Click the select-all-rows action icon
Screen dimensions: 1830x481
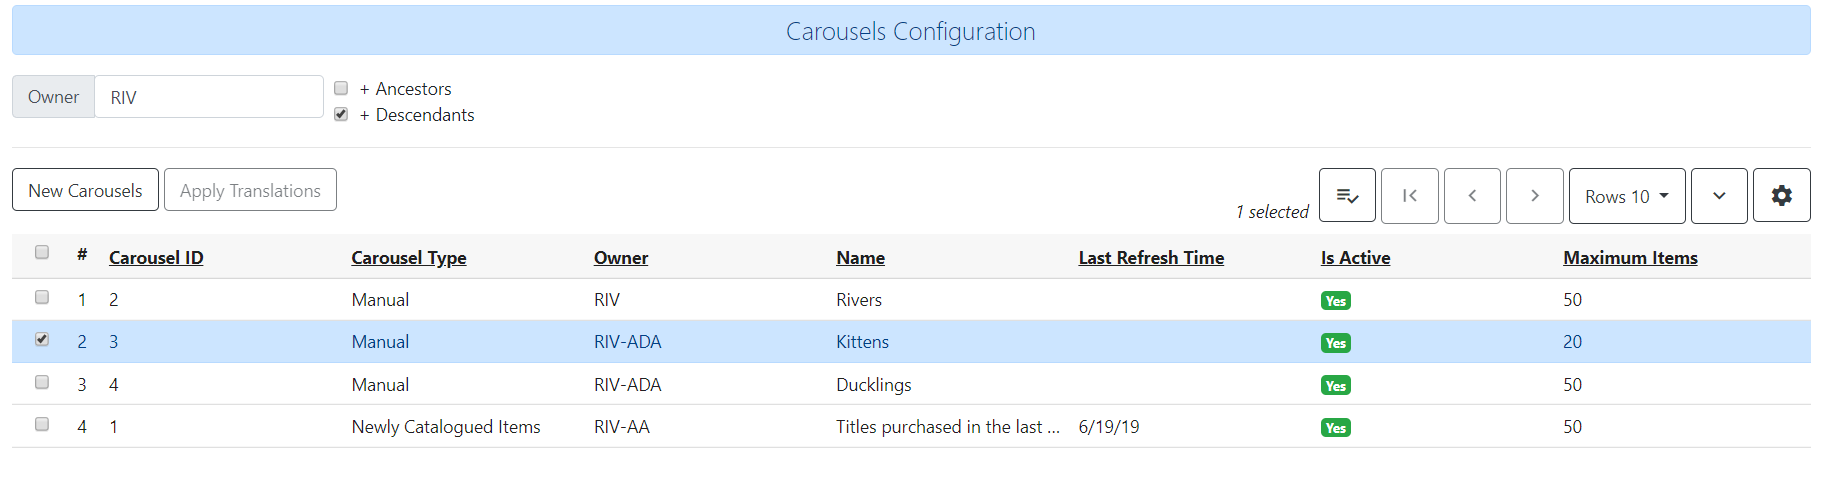coord(1347,196)
